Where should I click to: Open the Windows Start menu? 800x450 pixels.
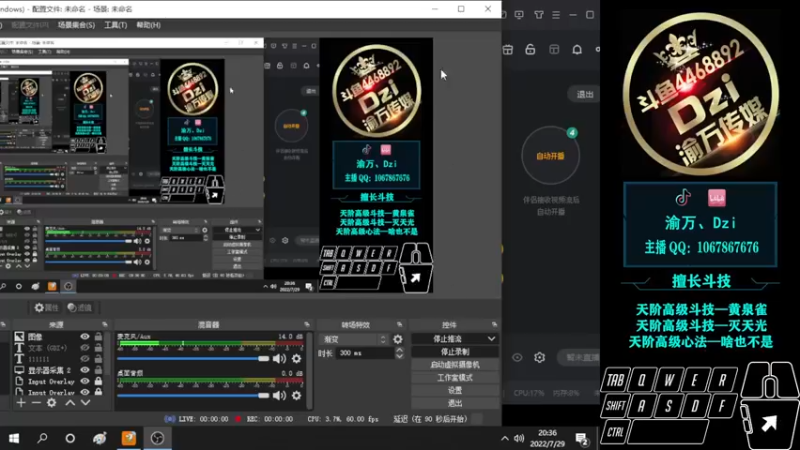pyautogui.click(x=14, y=438)
